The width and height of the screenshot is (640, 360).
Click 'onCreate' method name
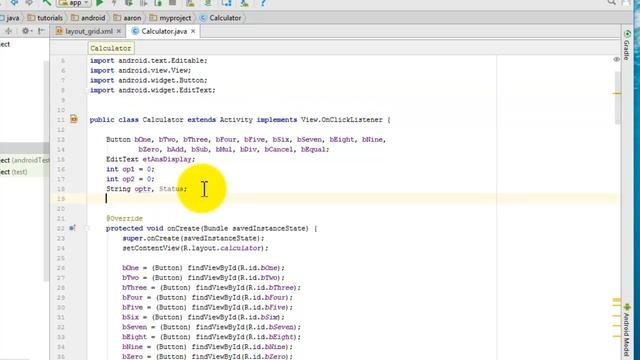point(183,228)
